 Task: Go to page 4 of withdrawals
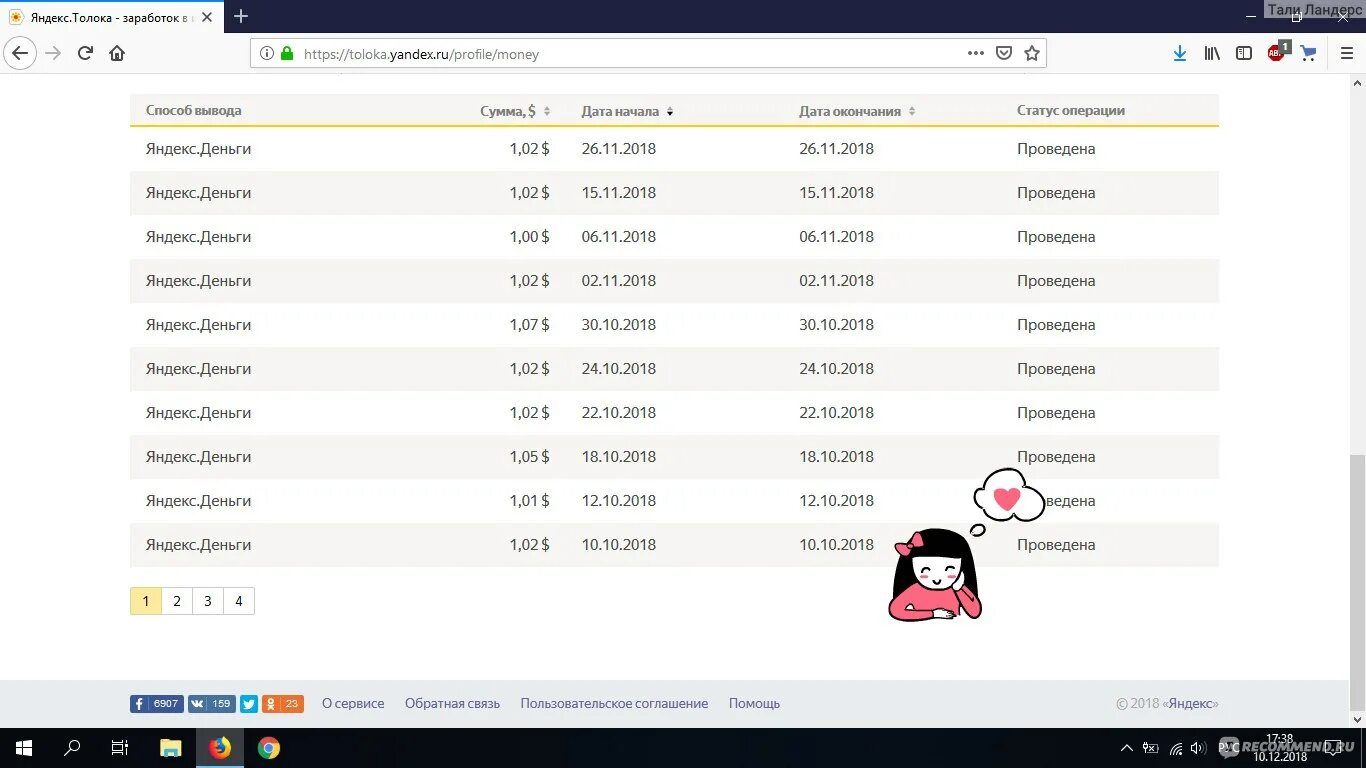pyautogui.click(x=239, y=601)
